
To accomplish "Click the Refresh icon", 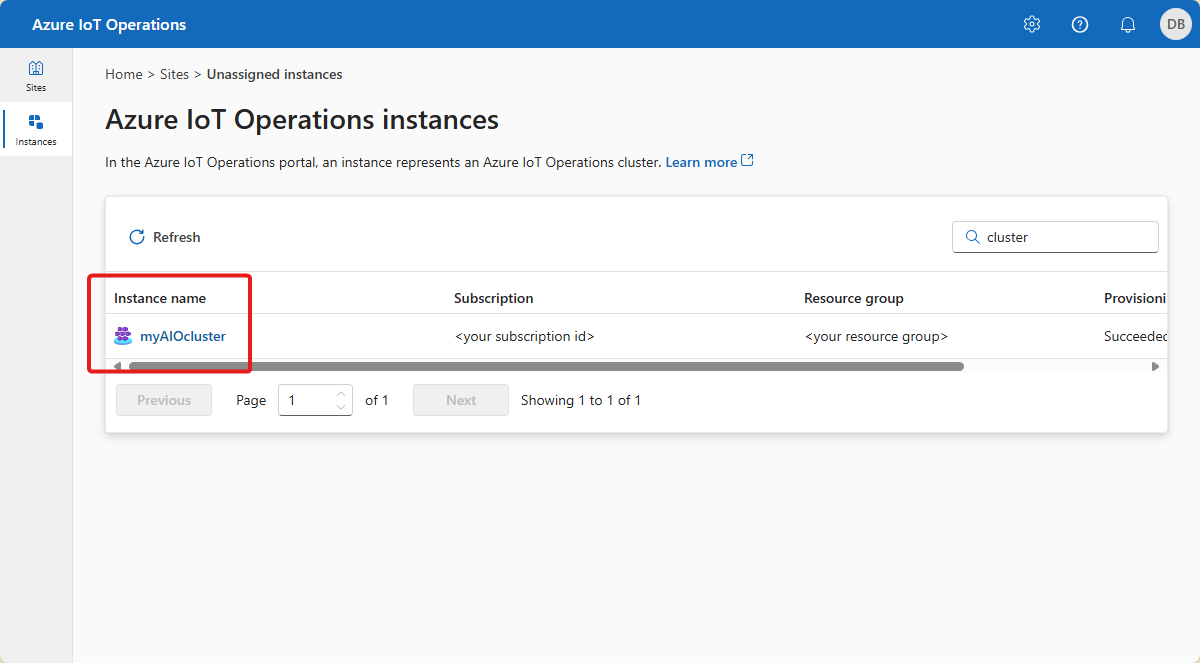I will click(137, 236).
